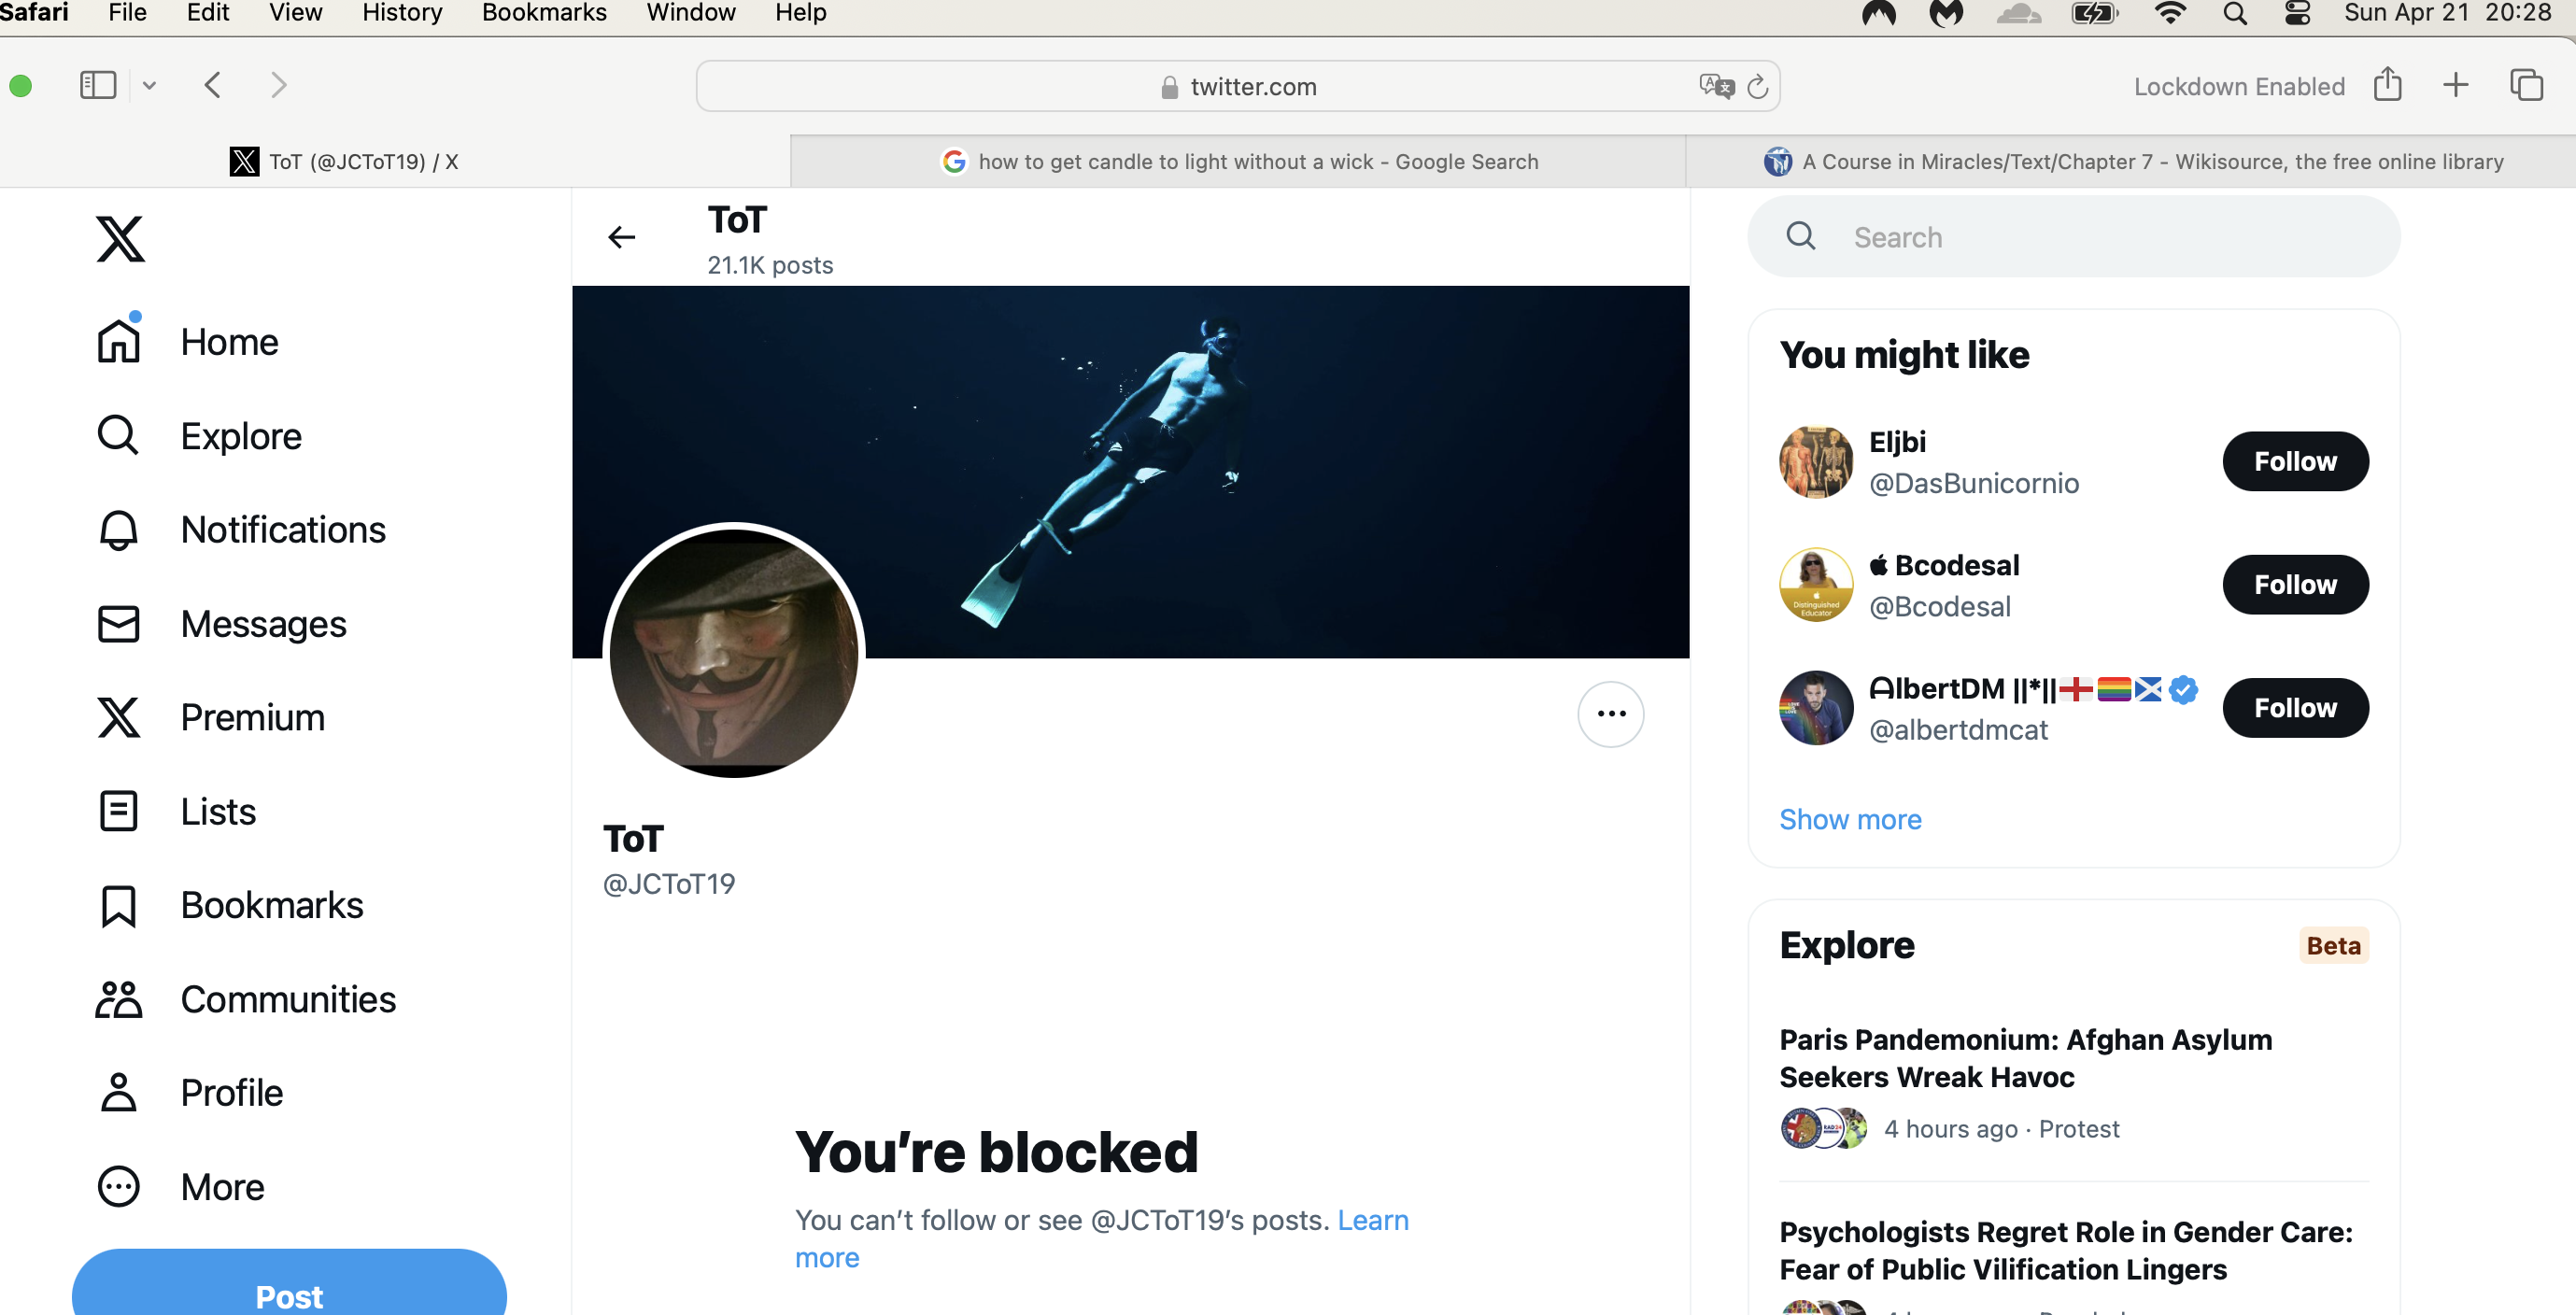Image resolution: width=2576 pixels, height=1315 pixels.
Task: Click the Safari translate icon in address bar
Action: (x=1716, y=86)
